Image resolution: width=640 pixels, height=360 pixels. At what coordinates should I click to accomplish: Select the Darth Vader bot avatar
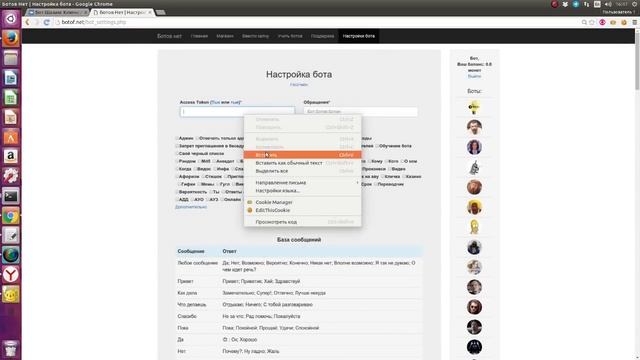tap(474, 347)
